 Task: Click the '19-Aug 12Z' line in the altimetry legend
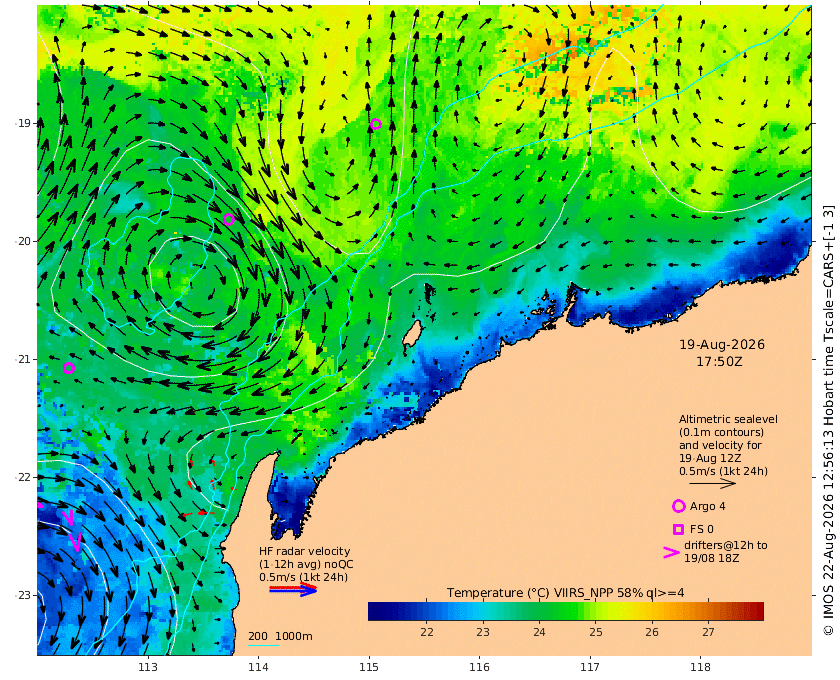pyautogui.click(x=710, y=459)
